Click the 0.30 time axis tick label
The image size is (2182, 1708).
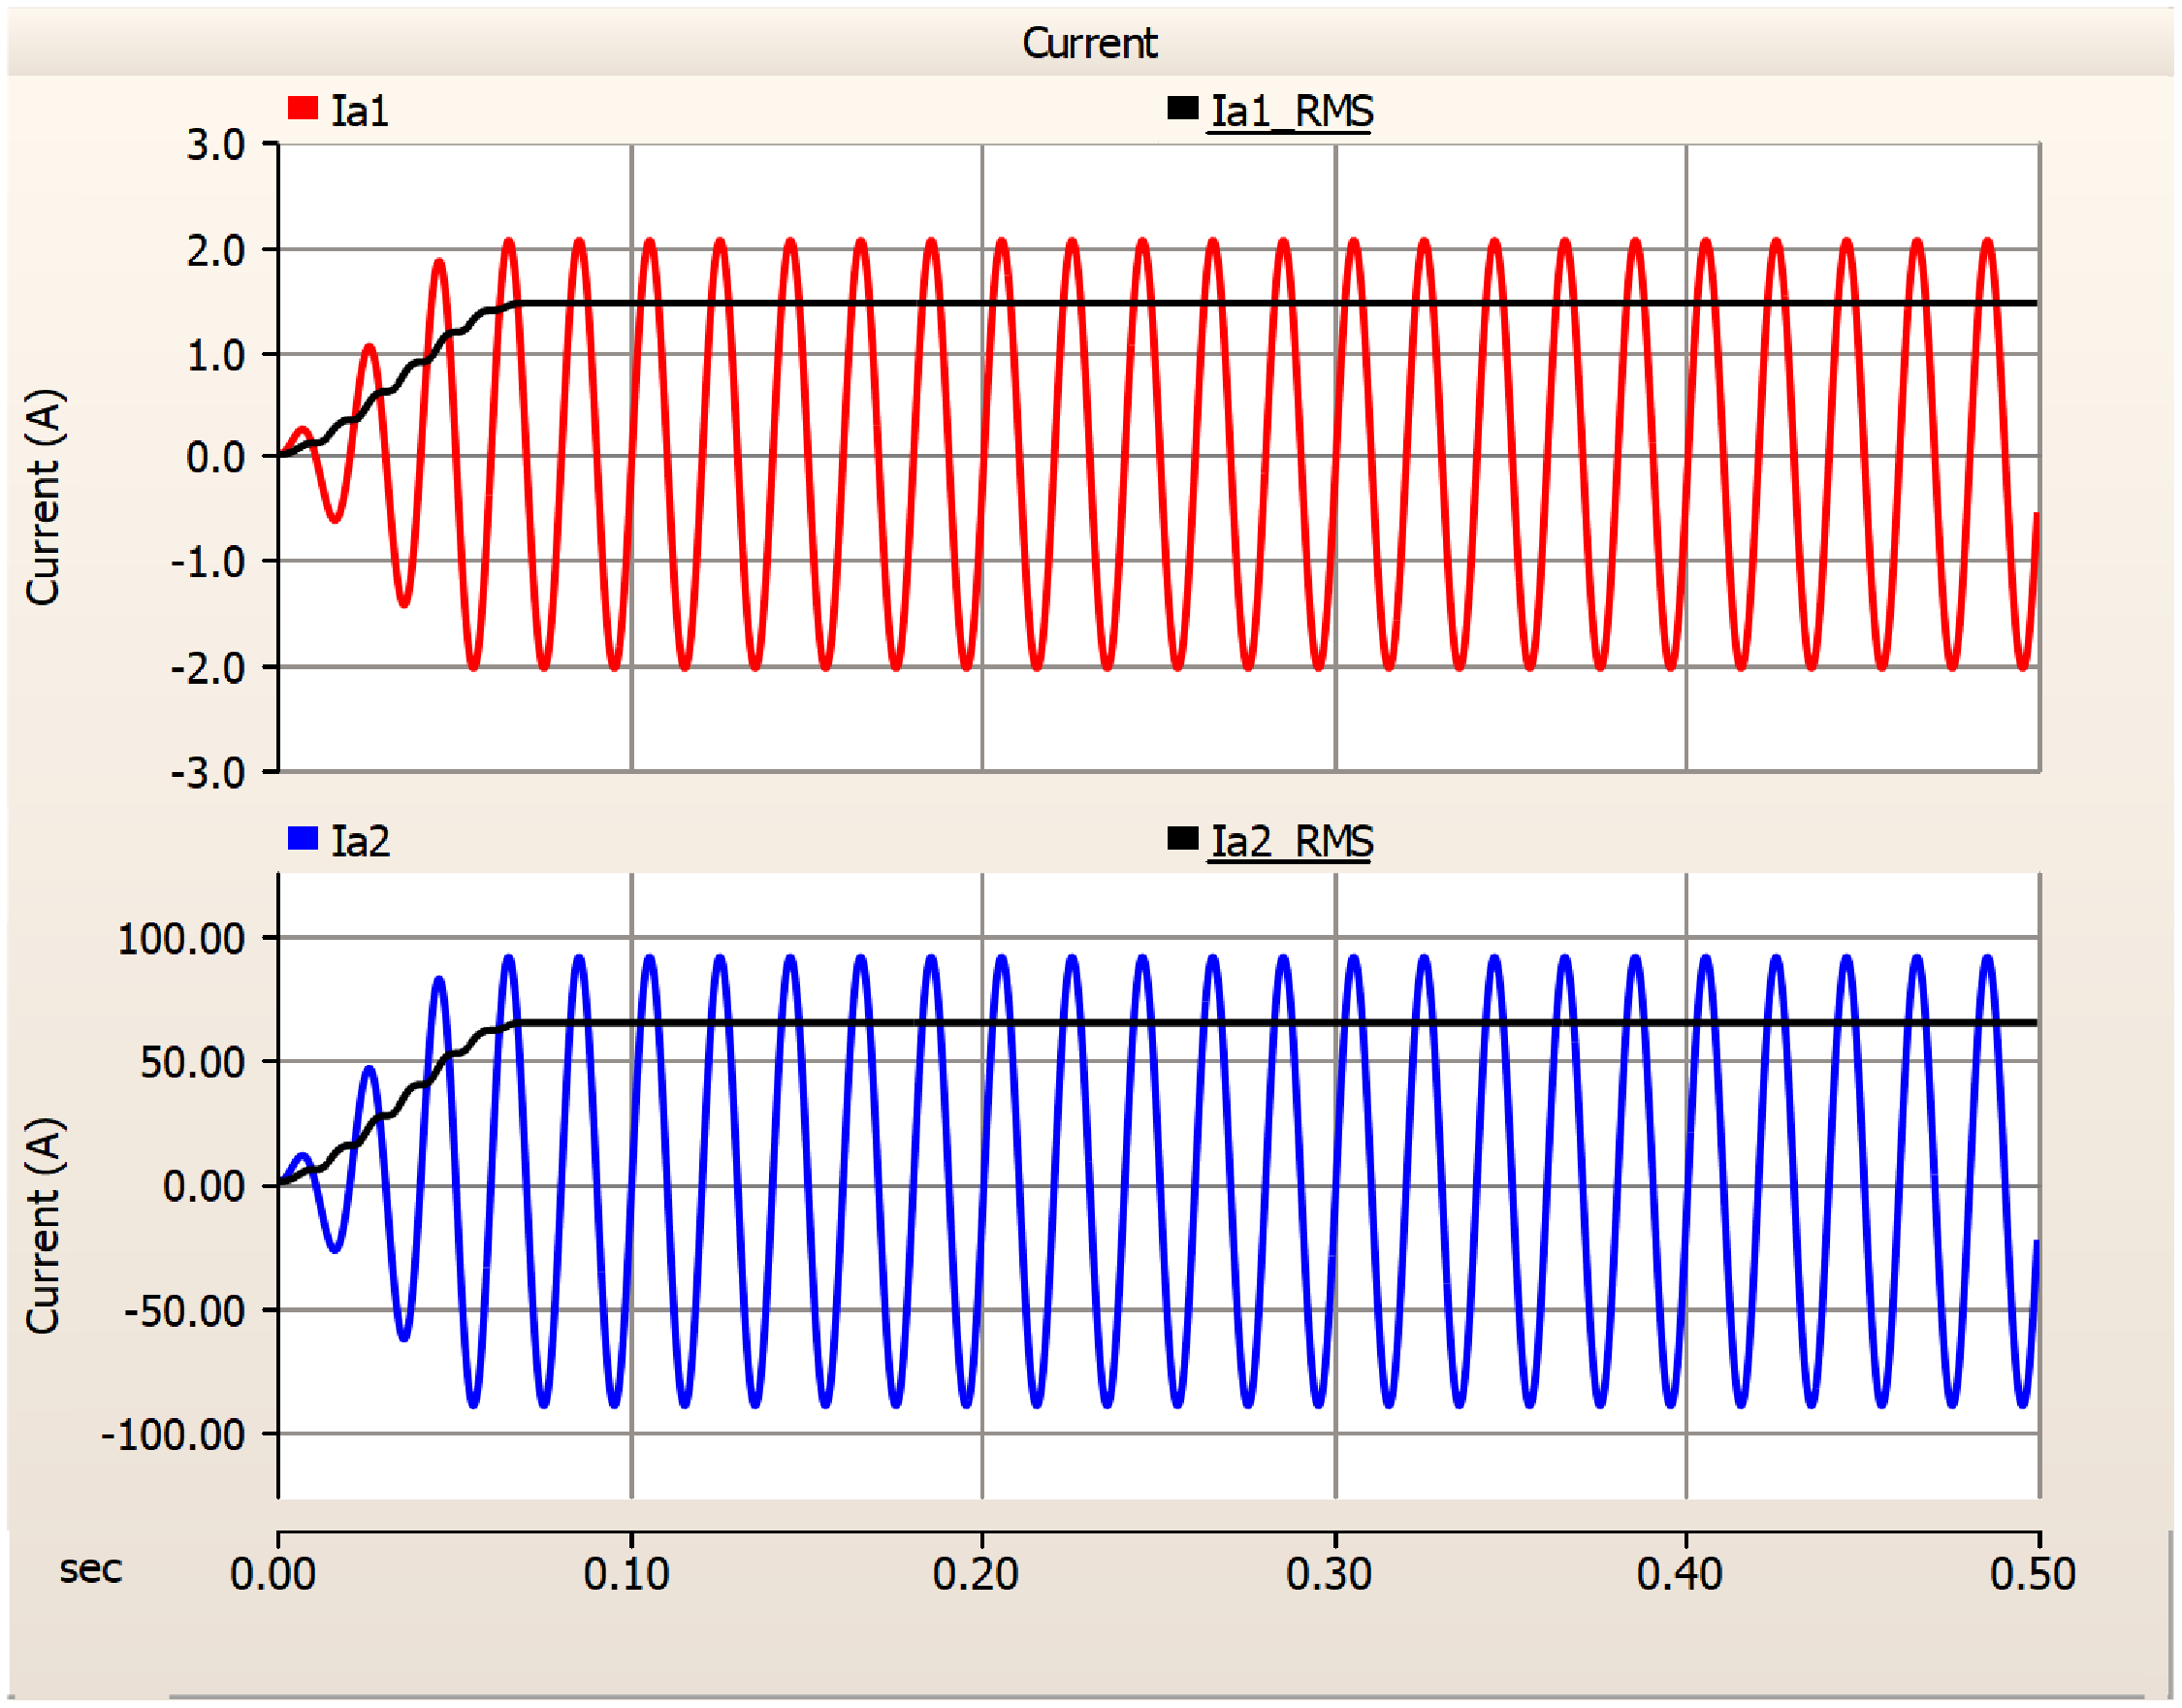1328,1575
